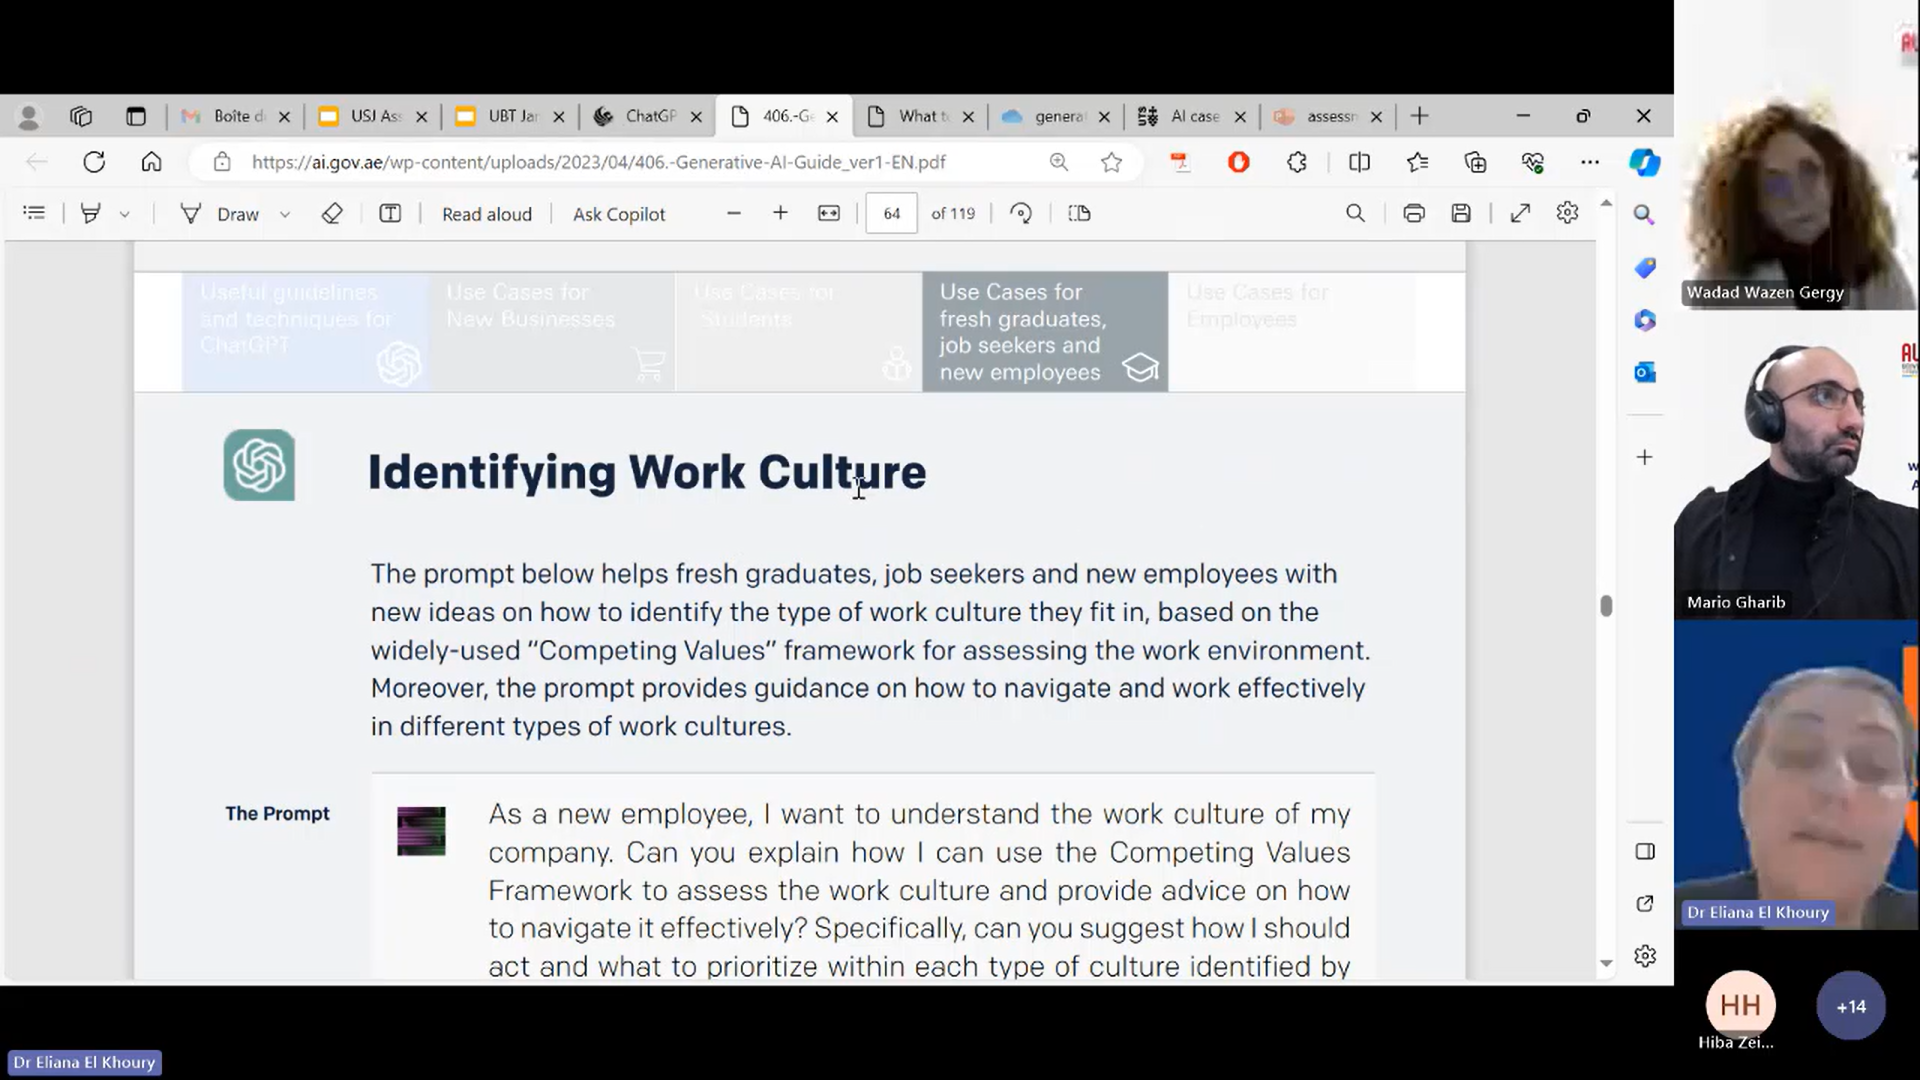Viewport: 1920px width, 1080px height.
Task: Open zoom magnifier in address bar
Action: (1058, 162)
